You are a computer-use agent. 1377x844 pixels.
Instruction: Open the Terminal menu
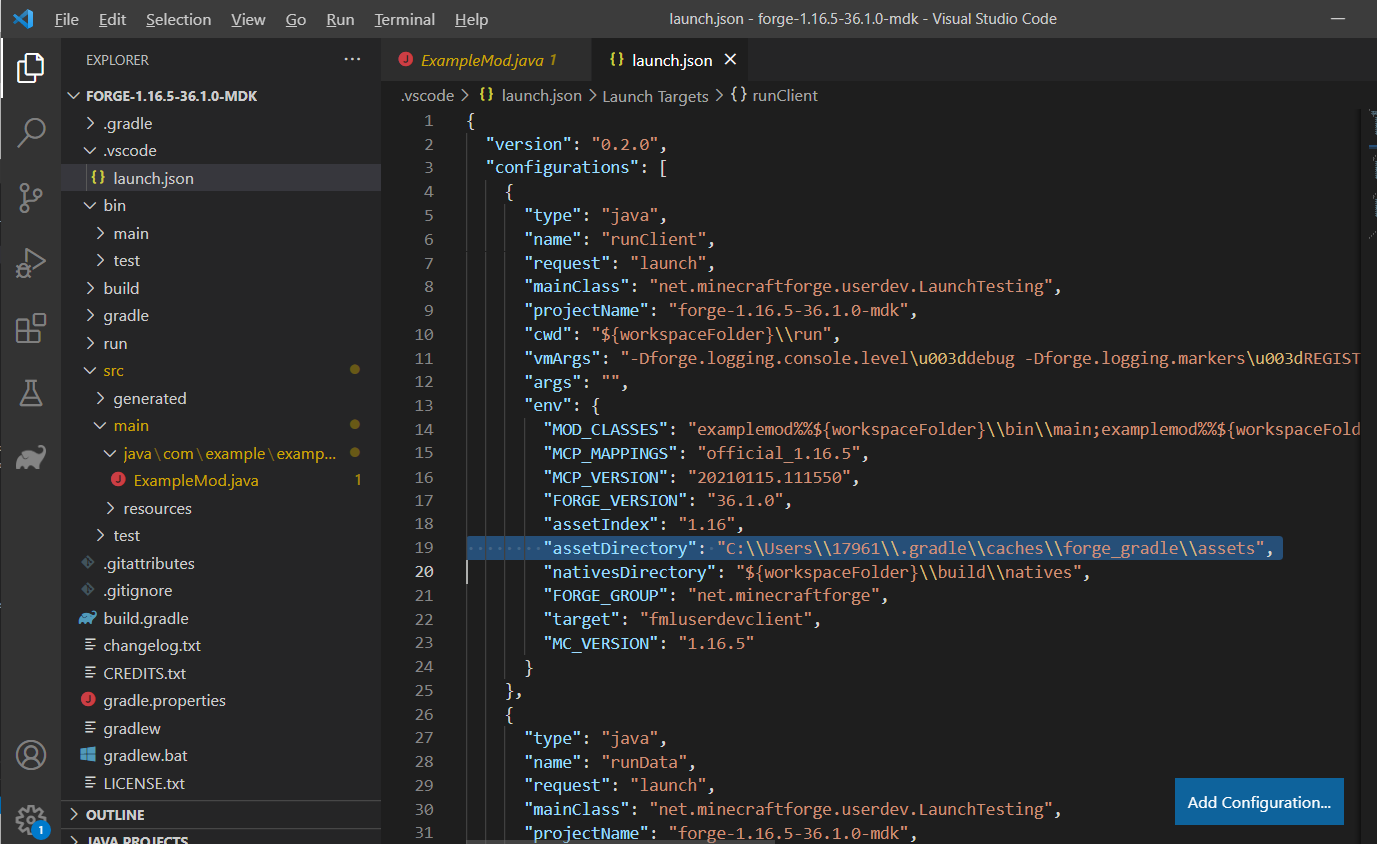pyautogui.click(x=404, y=19)
